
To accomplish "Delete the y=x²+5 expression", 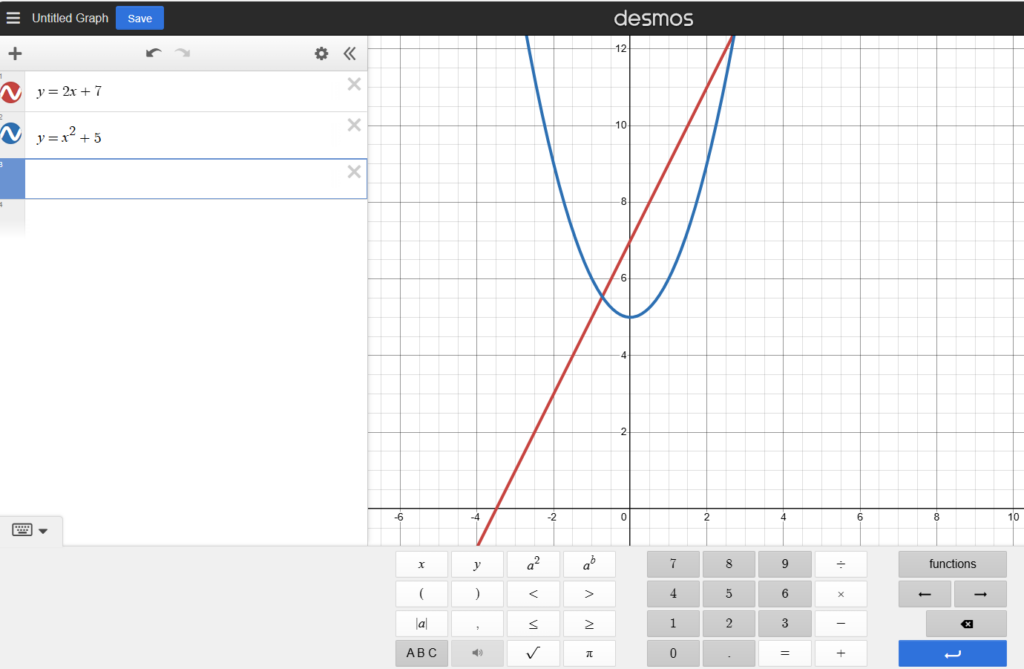I will click(354, 125).
